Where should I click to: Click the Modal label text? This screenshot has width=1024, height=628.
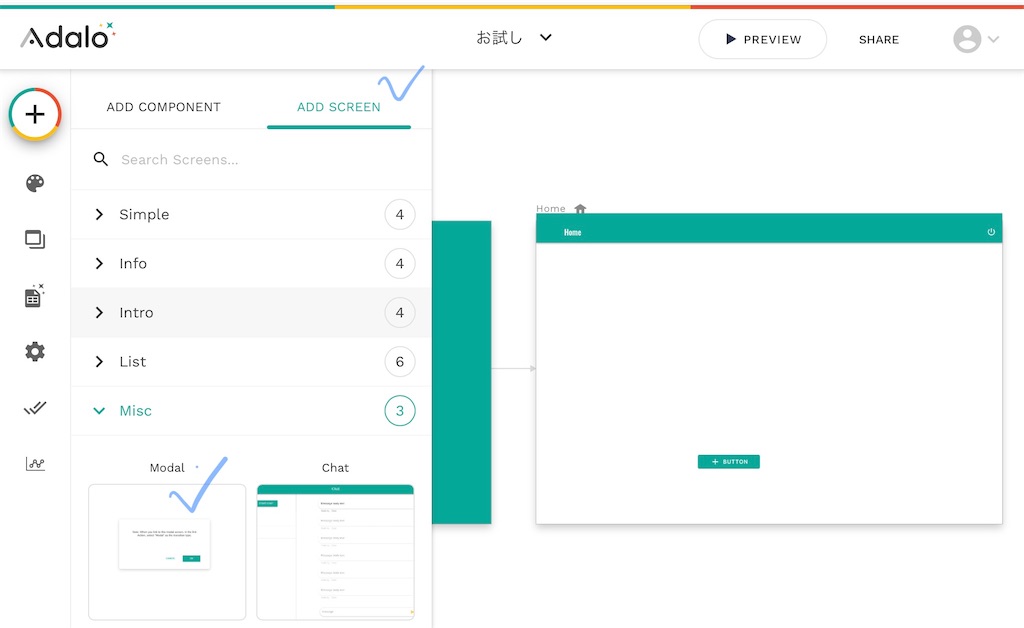click(x=167, y=467)
